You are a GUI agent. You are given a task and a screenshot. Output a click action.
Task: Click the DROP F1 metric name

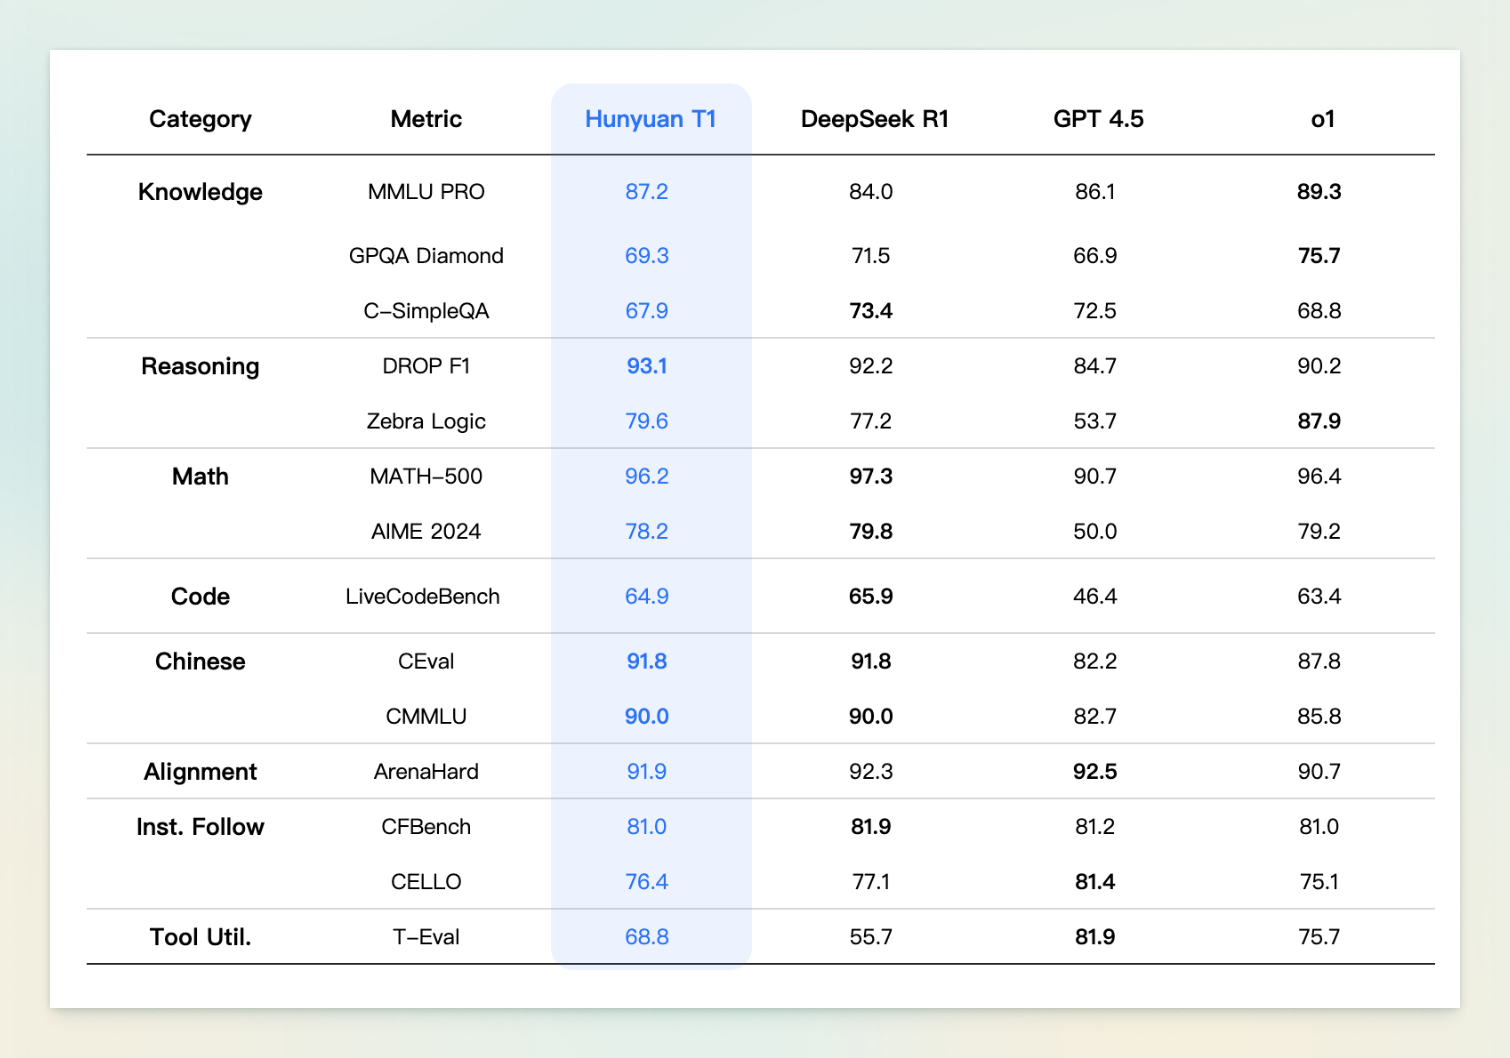tap(426, 366)
